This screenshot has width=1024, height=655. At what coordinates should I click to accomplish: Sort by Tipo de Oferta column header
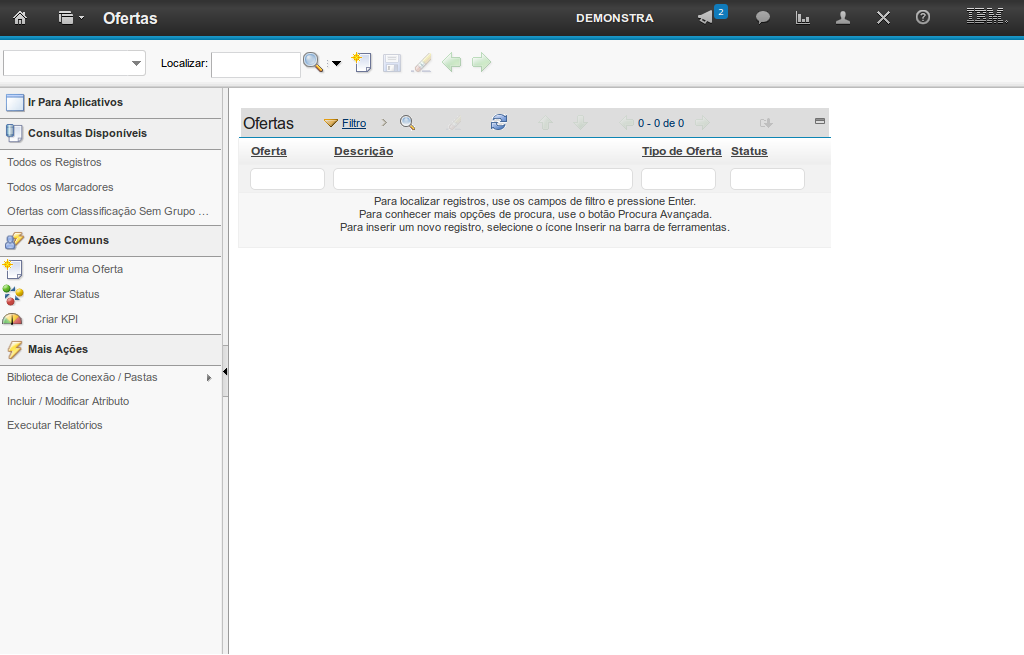681,151
